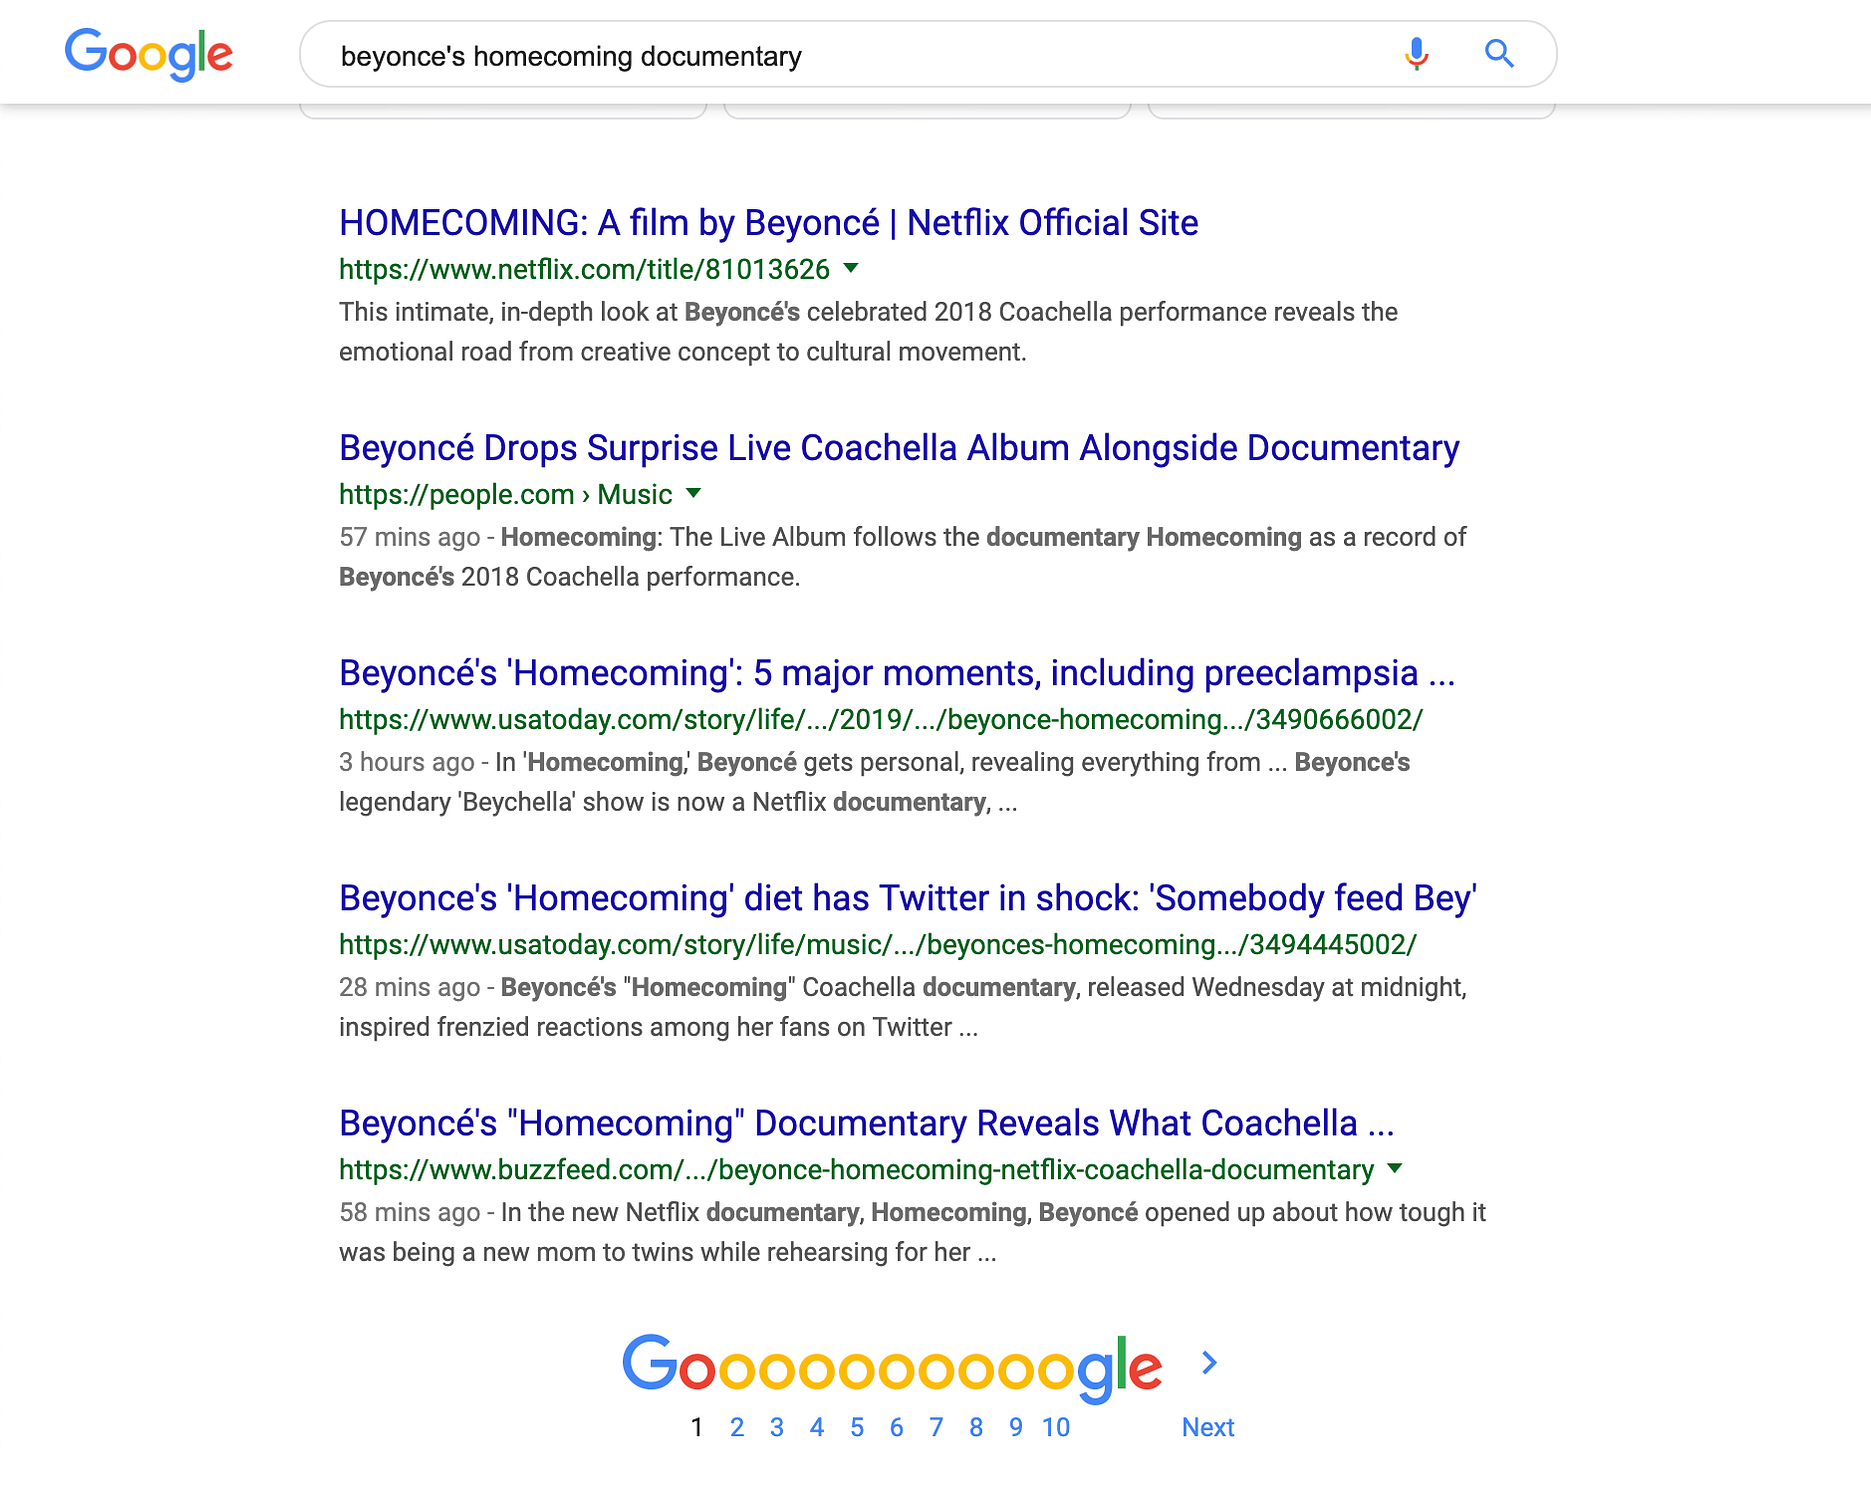Screen dimensions: 1871x1500
Task: Click Next to view more results
Action: tap(1207, 1427)
